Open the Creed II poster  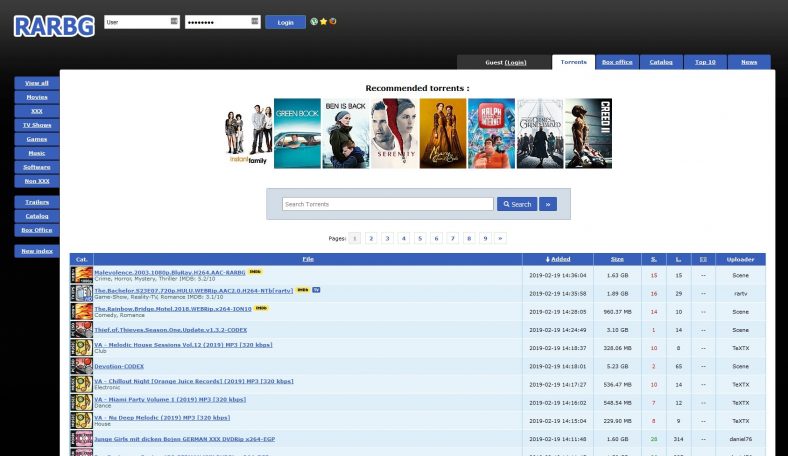[588, 133]
